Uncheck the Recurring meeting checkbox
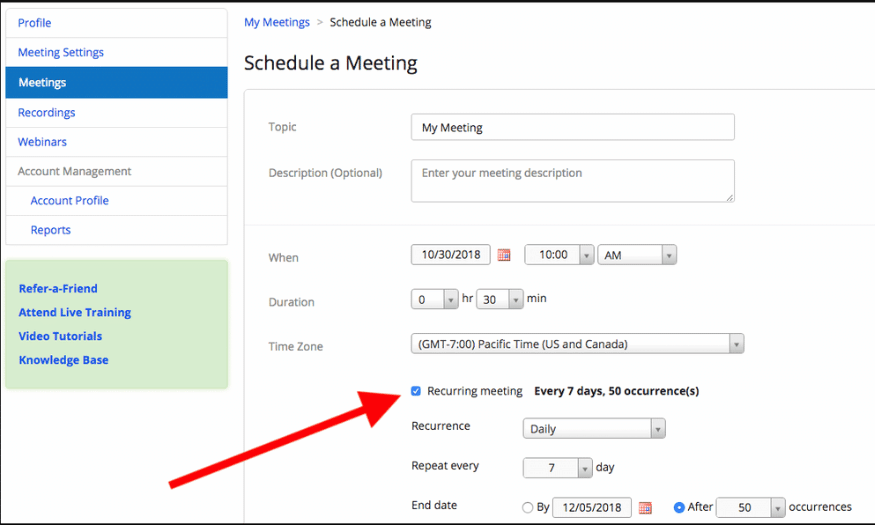Image resolution: width=875 pixels, height=525 pixels. (x=416, y=391)
